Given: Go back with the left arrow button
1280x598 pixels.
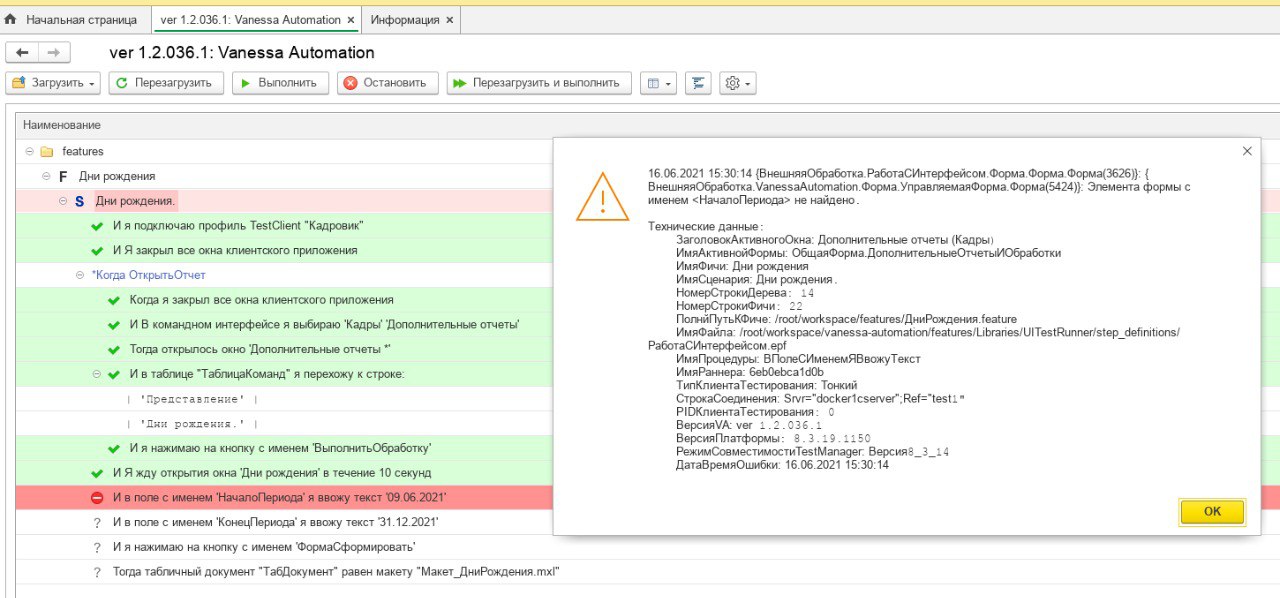Looking at the screenshot, I should tap(22, 52).
